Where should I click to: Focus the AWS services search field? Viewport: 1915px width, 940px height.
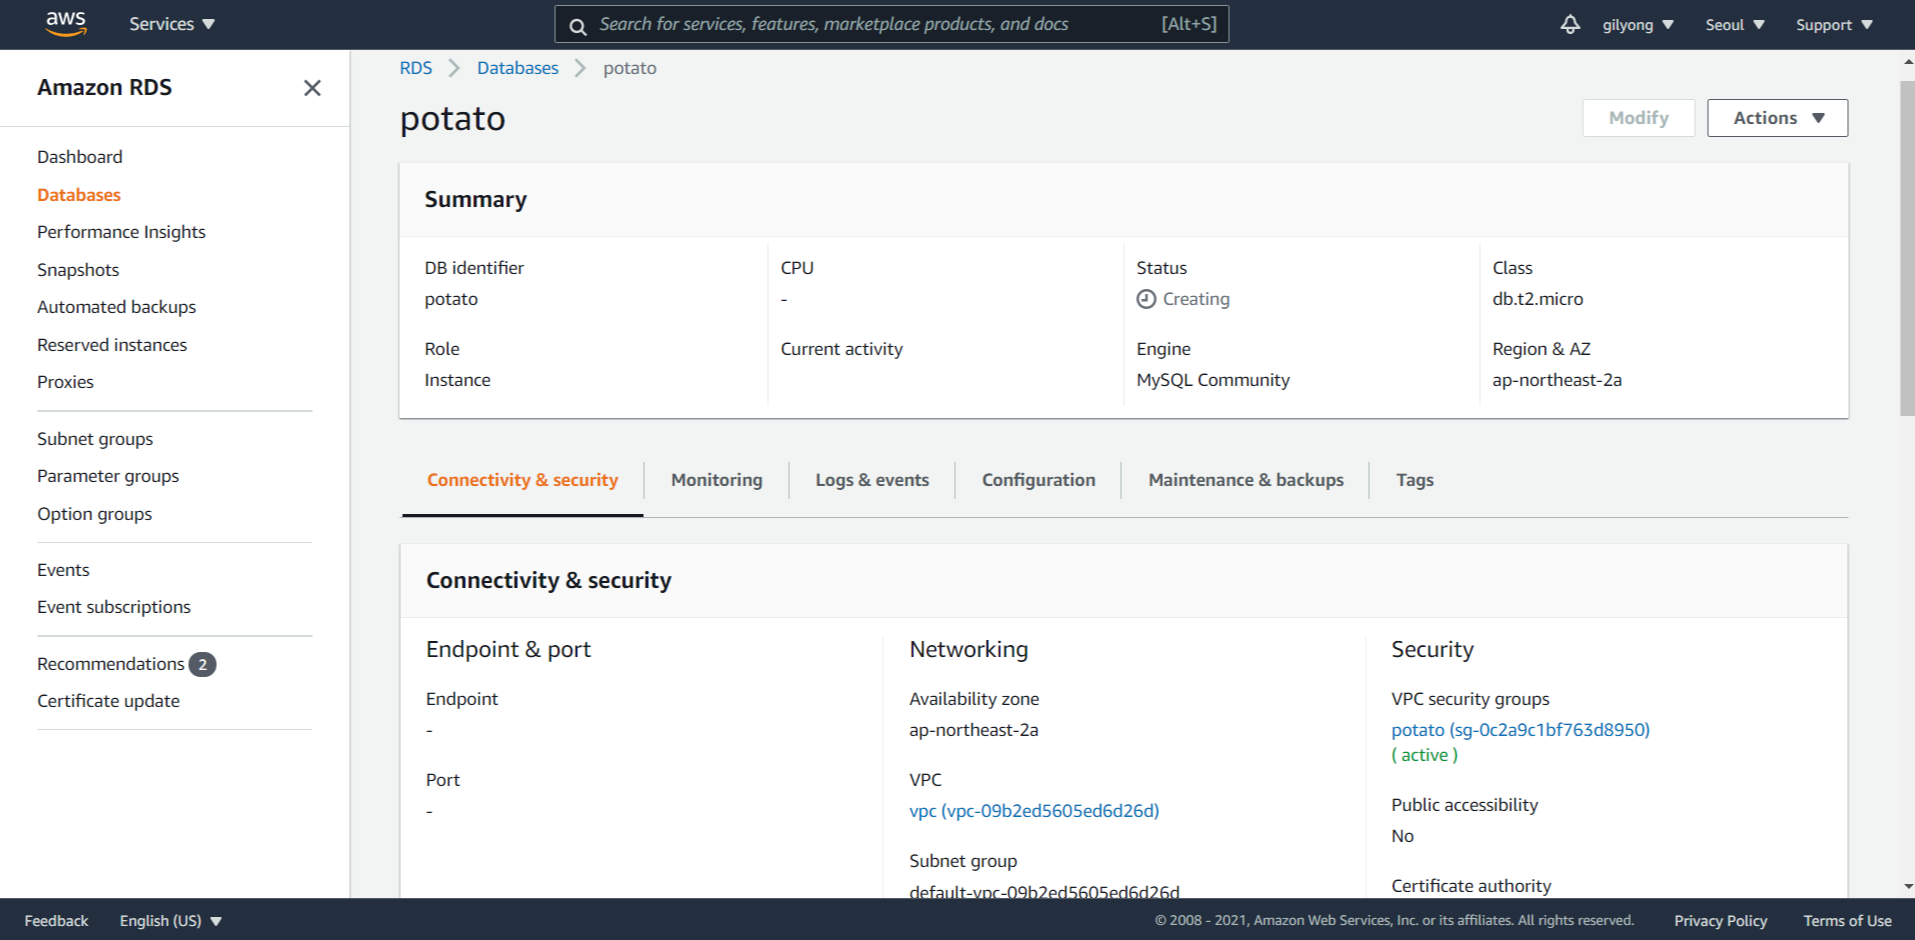pos(891,24)
